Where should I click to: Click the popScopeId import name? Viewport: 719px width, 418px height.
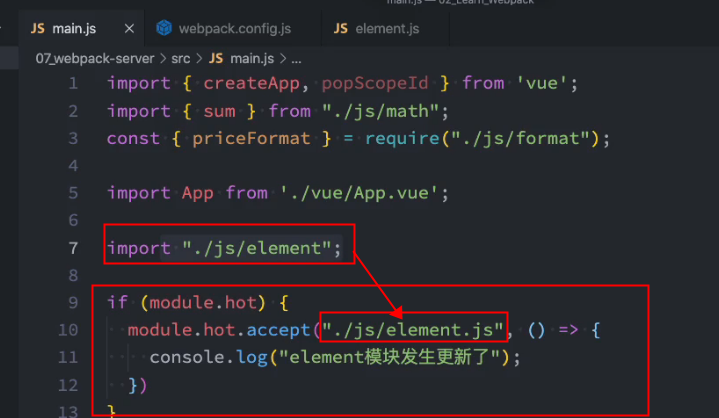375,83
